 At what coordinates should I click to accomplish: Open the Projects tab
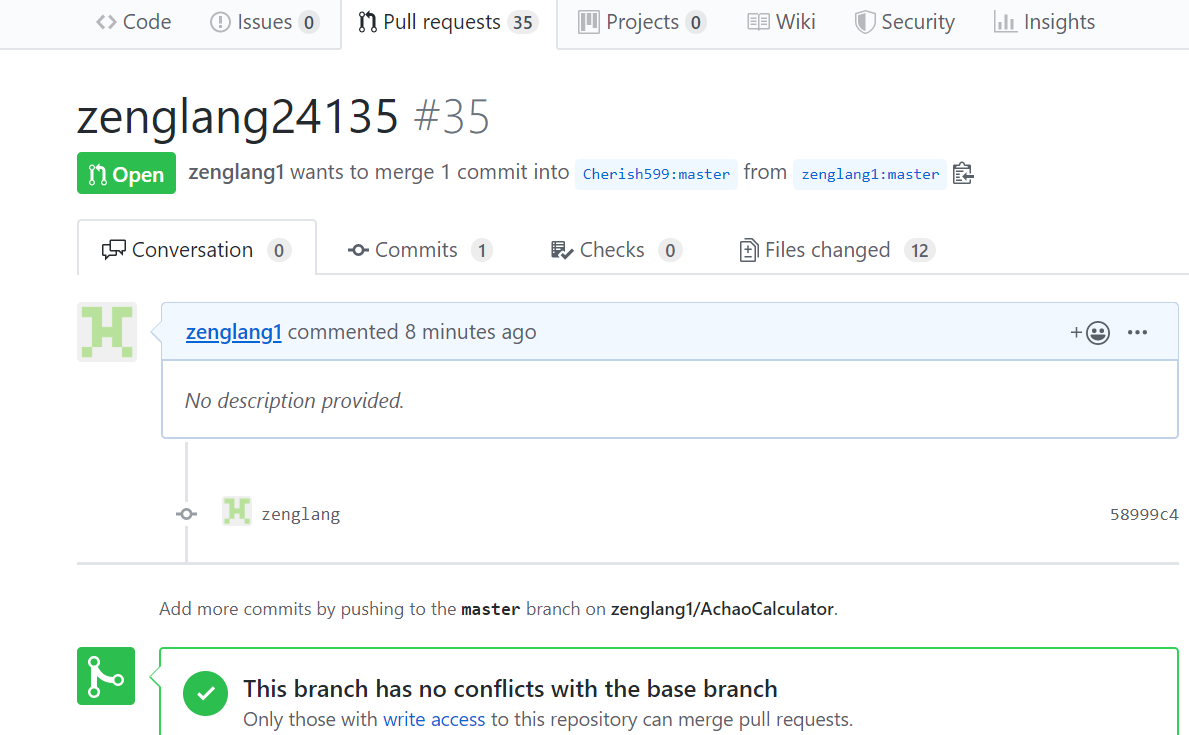point(642,22)
